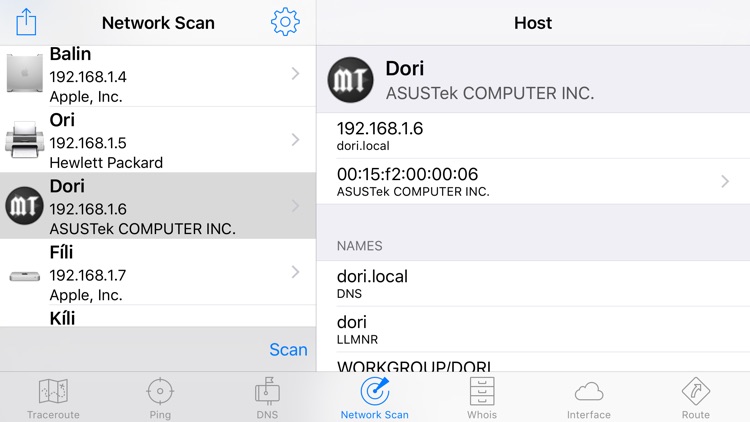The height and width of the screenshot is (422, 750).
Task: Select the Balin host name
Action: (70, 54)
